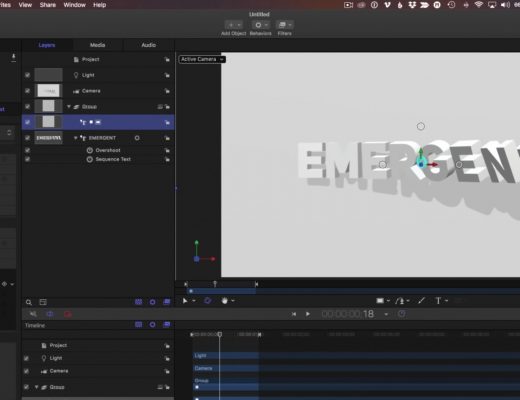Toggle visibility checkbox of the EMERGENT layer
Viewport: 520px width, 400px height.
[x=27, y=138]
